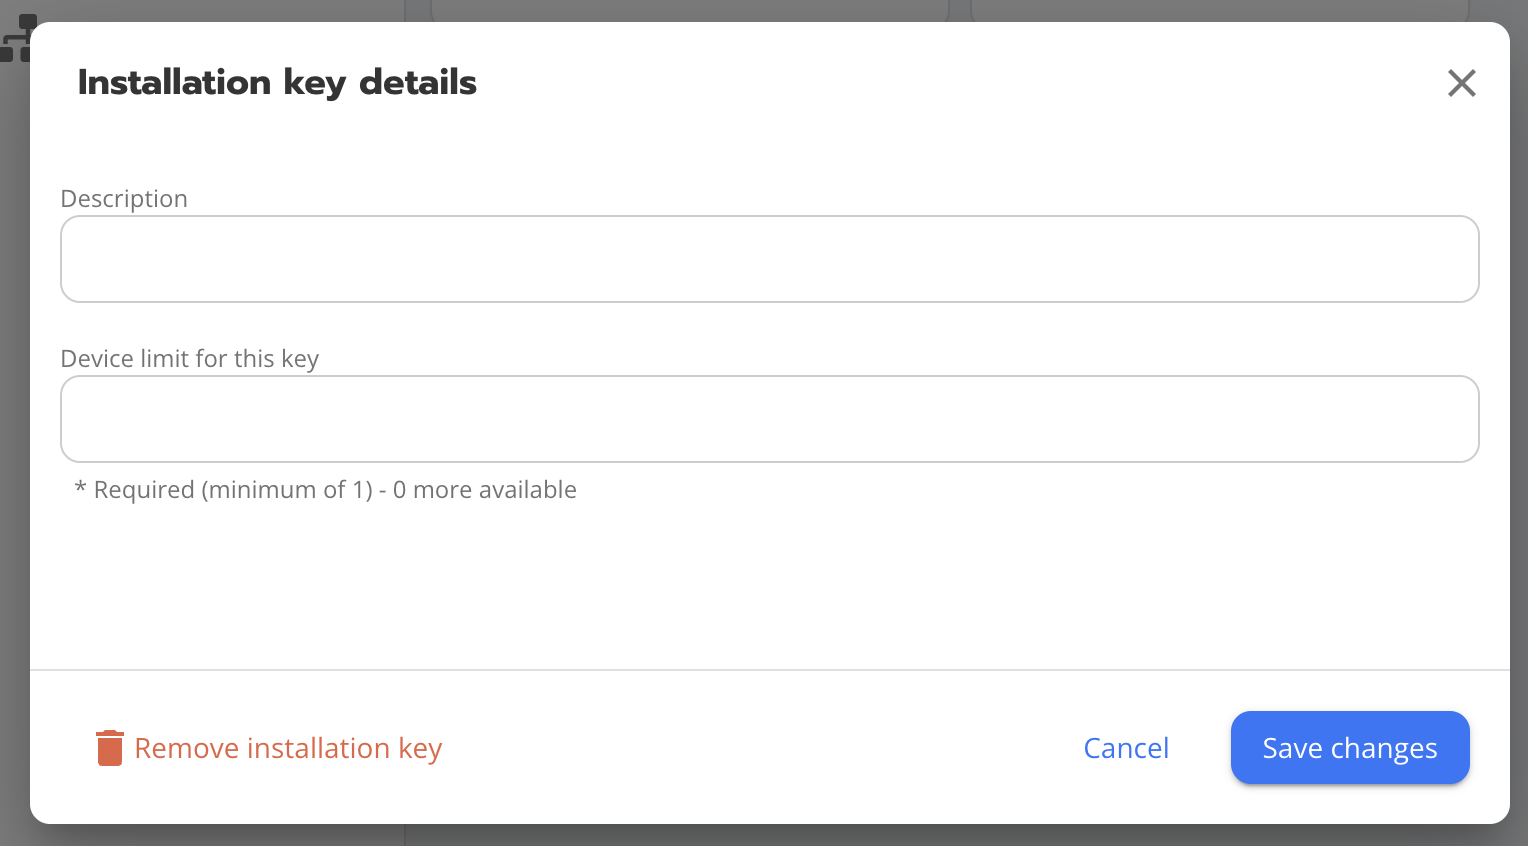Focus the Description text field

(x=769, y=259)
